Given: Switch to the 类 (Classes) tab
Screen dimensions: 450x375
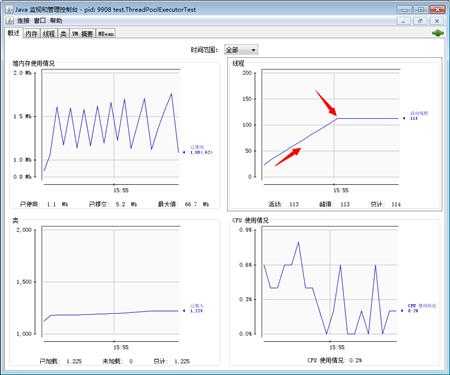Looking at the screenshot, I should click(x=63, y=34).
